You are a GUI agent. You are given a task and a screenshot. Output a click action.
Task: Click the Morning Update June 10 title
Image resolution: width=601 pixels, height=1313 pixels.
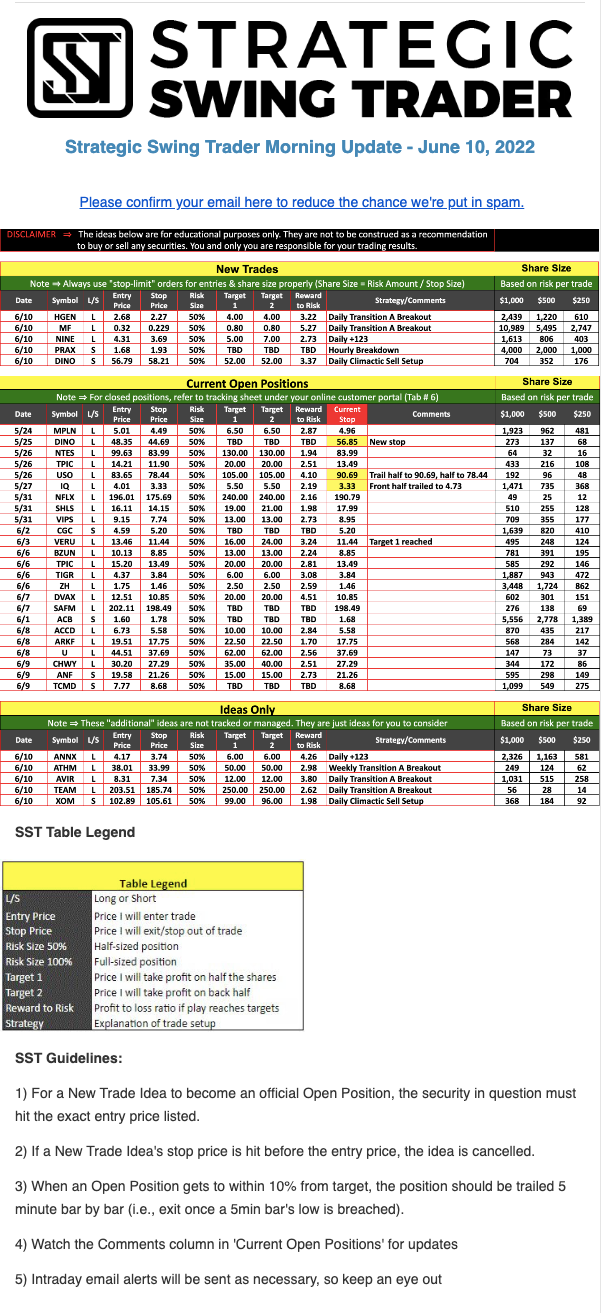(300, 147)
